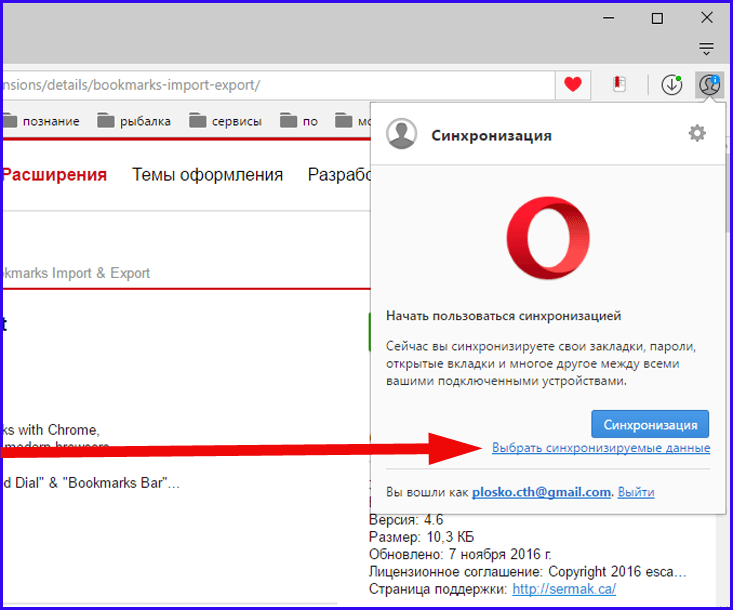The width and height of the screenshot is (733, 610).
Task: Click the Bookmarks Import & Export breadcrumb
Action: [x=77, y=273]
